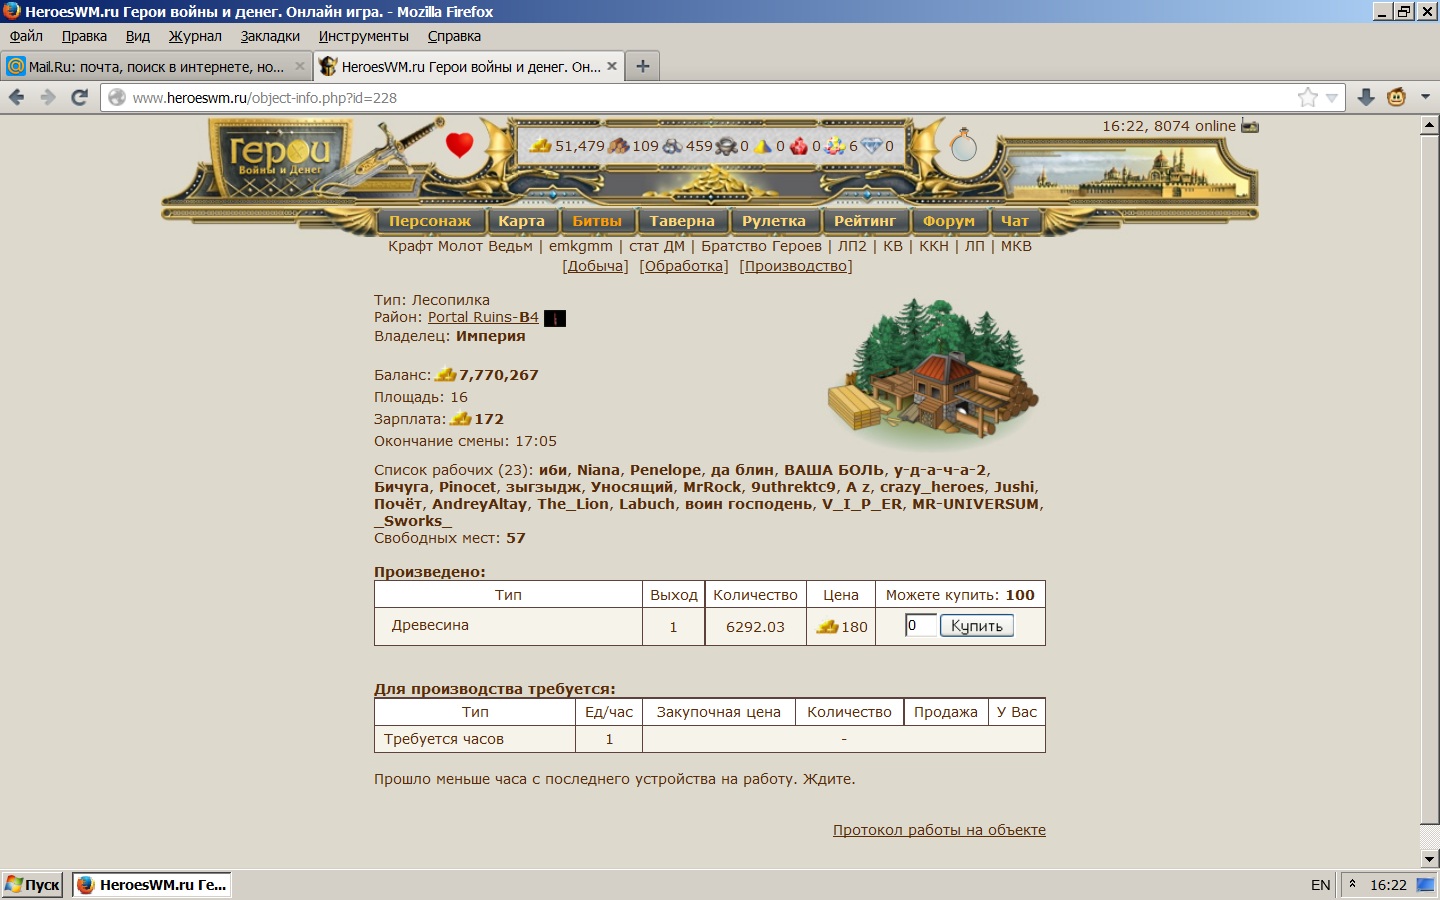Click the Heroes game logo

tap(279, 156)
